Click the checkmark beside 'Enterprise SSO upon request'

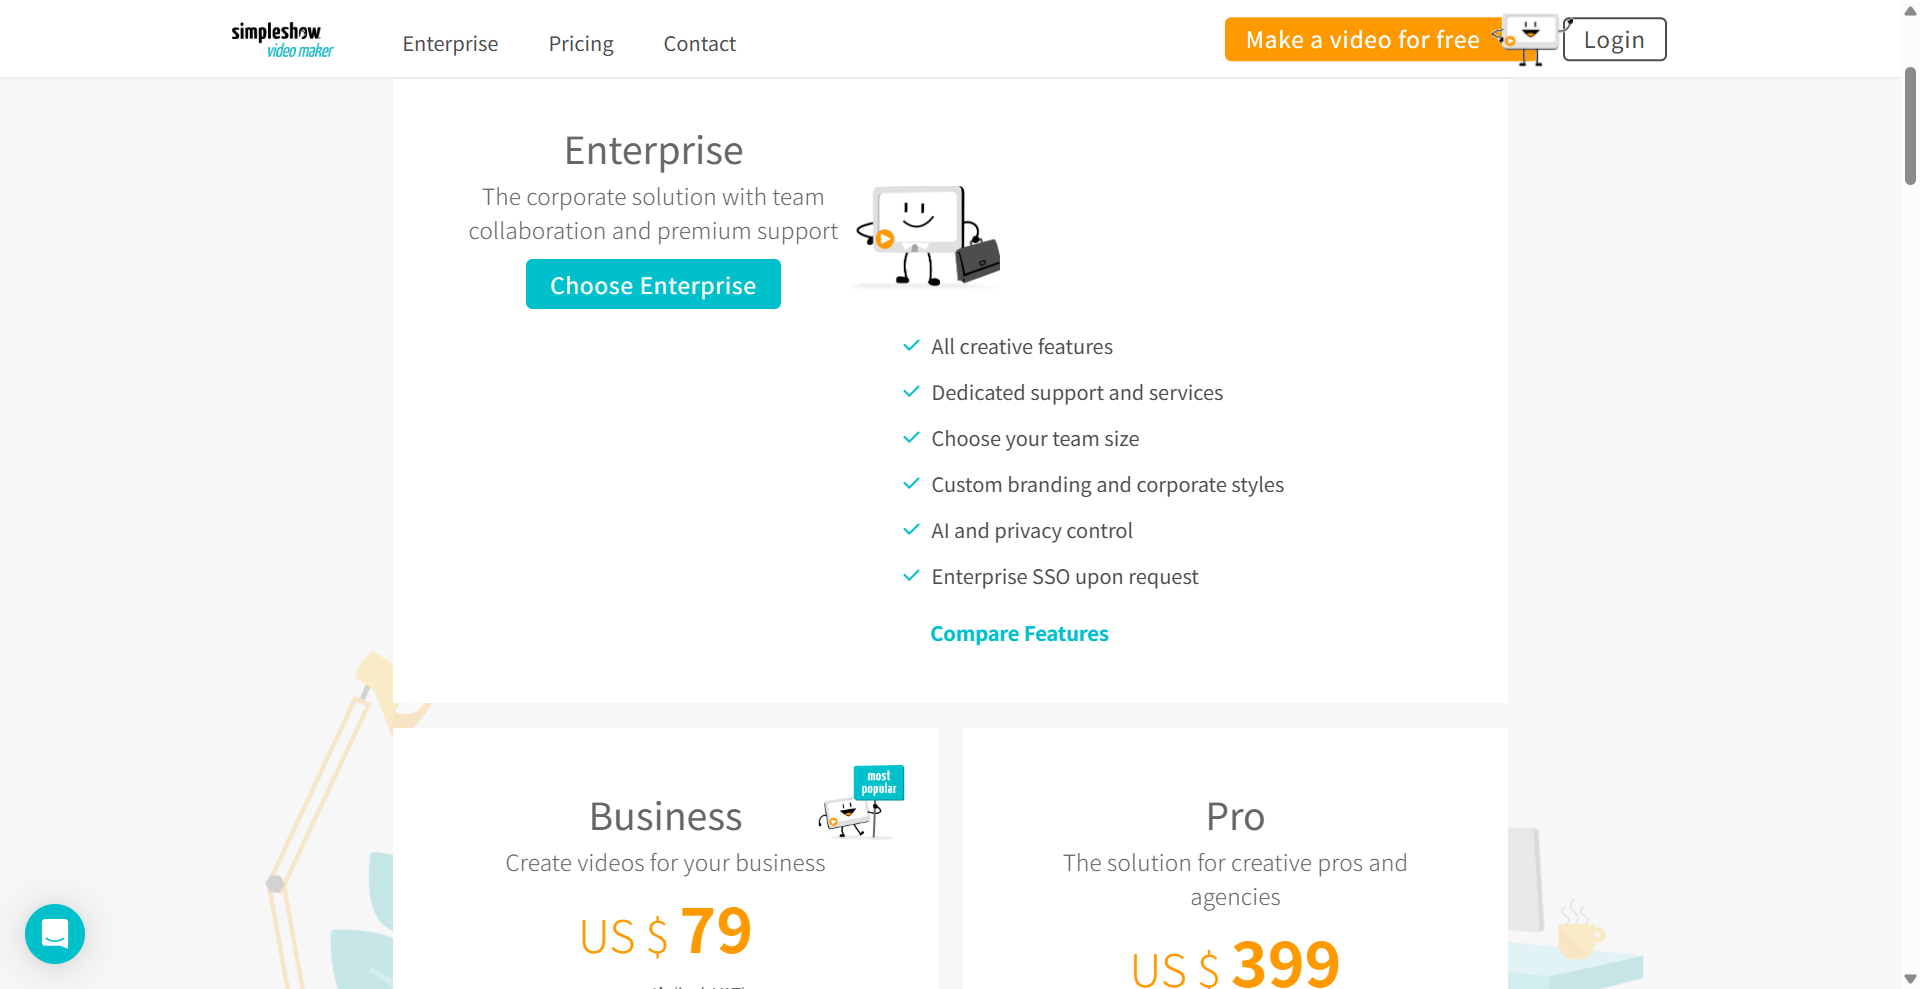pos(911,575)
